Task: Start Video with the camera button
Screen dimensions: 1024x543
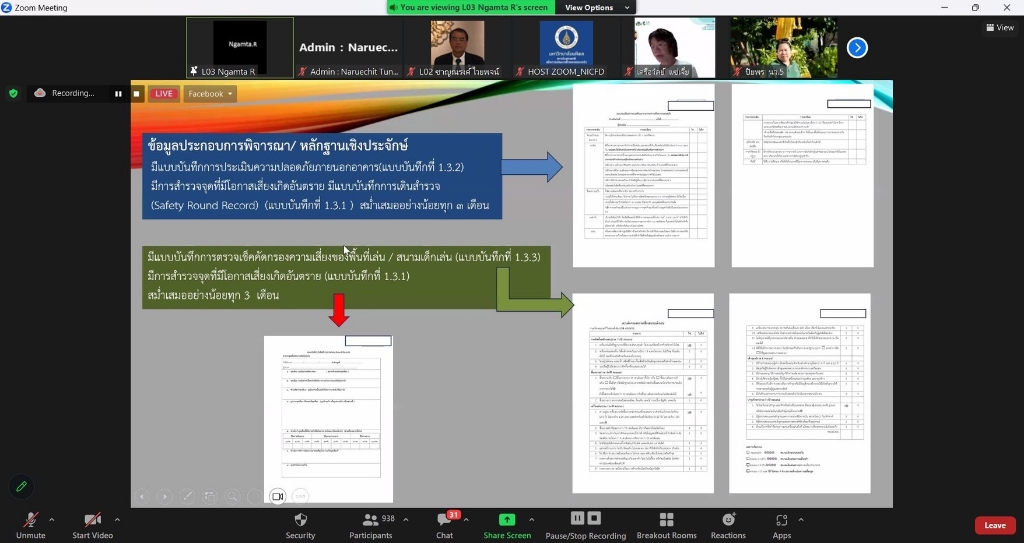Action: pyautogui.click(x=93, y=525)
